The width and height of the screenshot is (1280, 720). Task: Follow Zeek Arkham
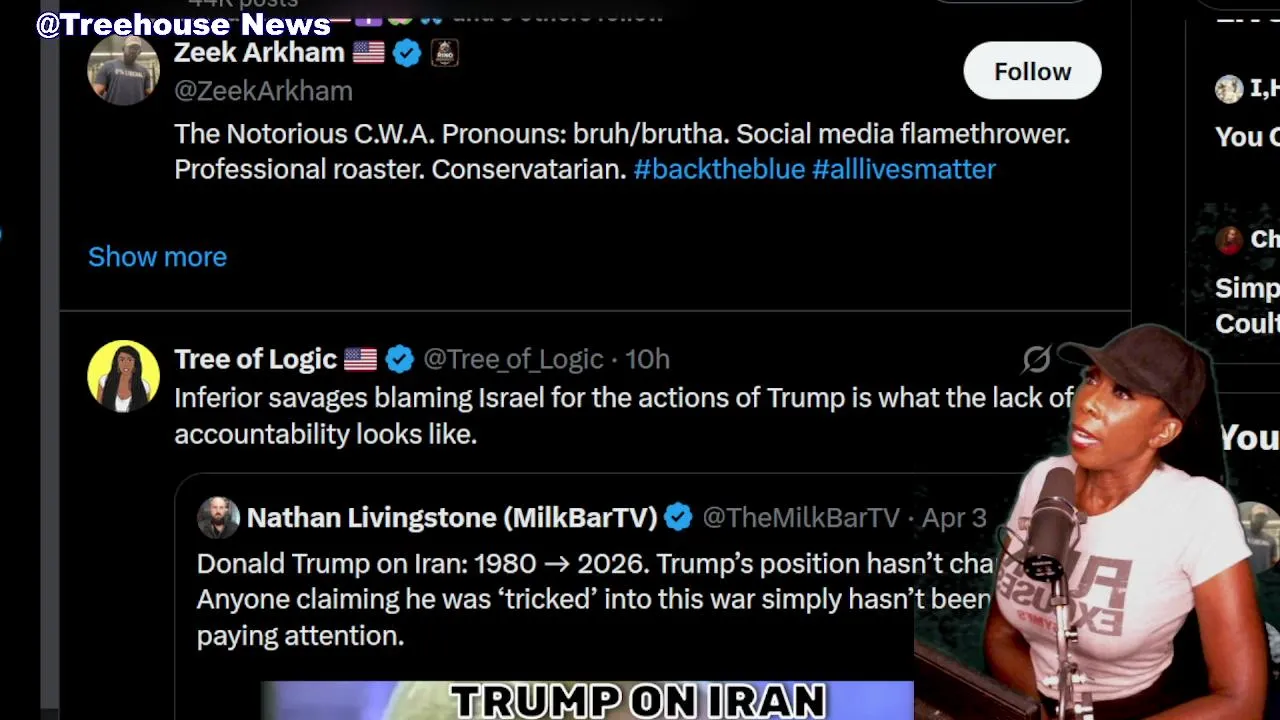tap(1032, 71)
